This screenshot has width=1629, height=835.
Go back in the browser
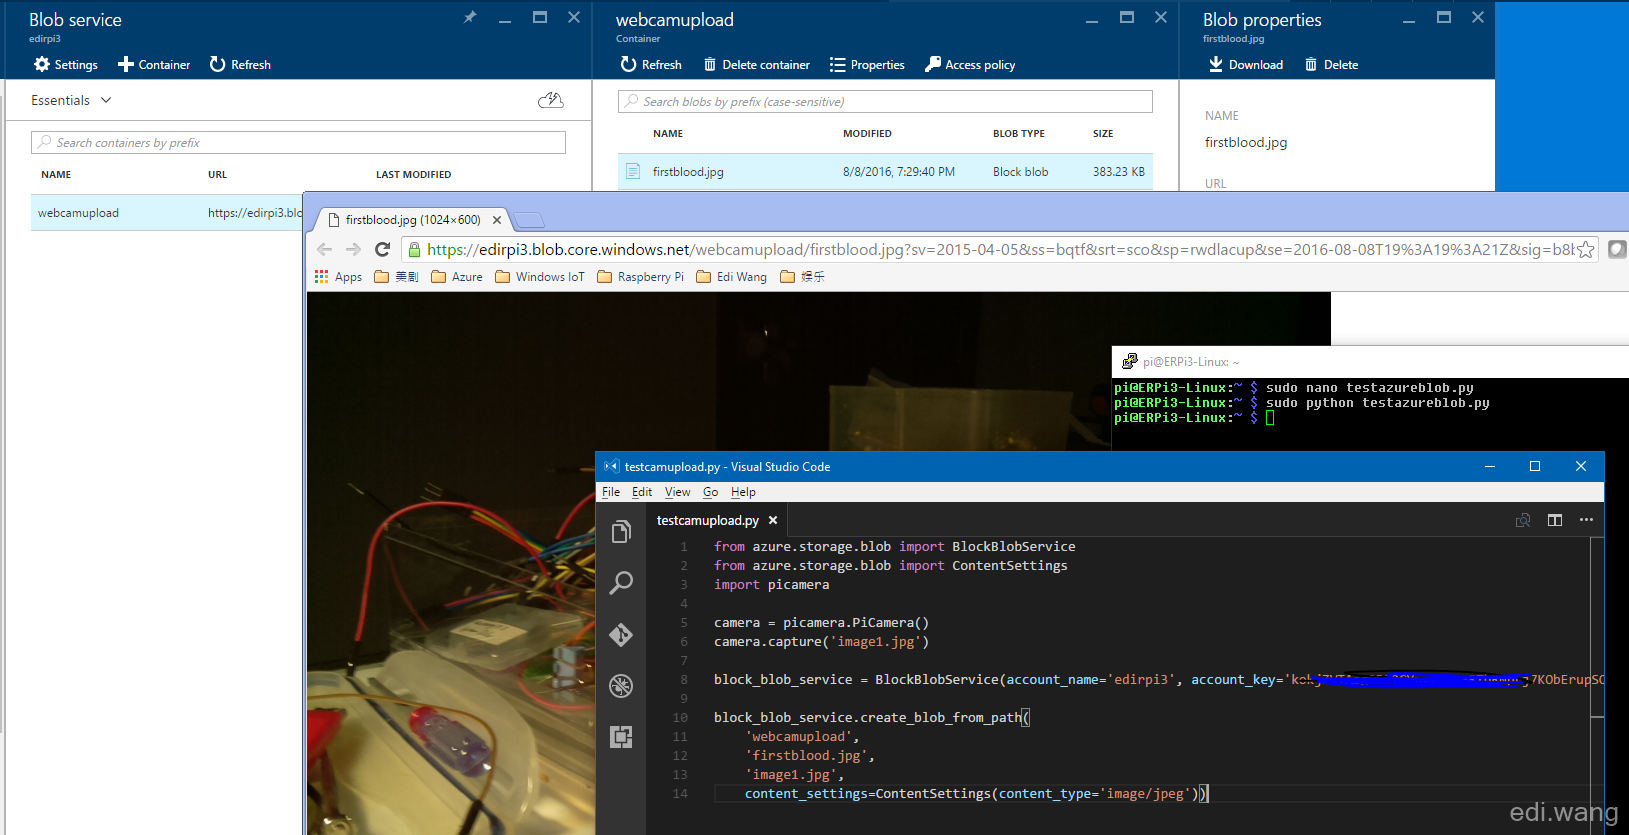324,250
